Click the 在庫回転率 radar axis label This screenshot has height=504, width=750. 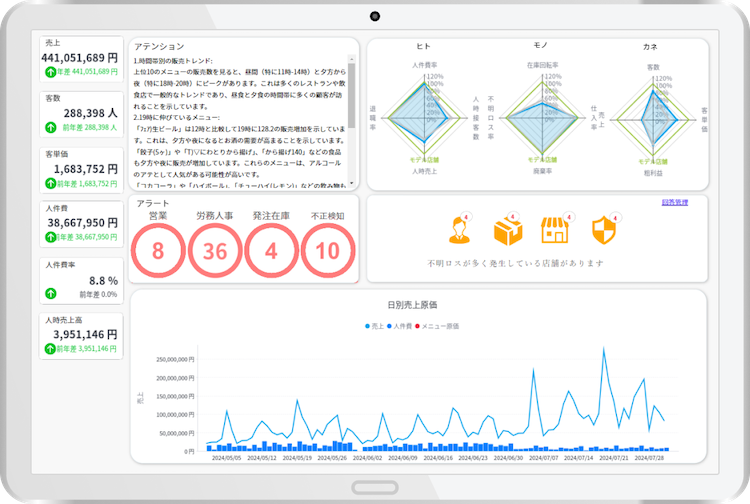(542, 65)
